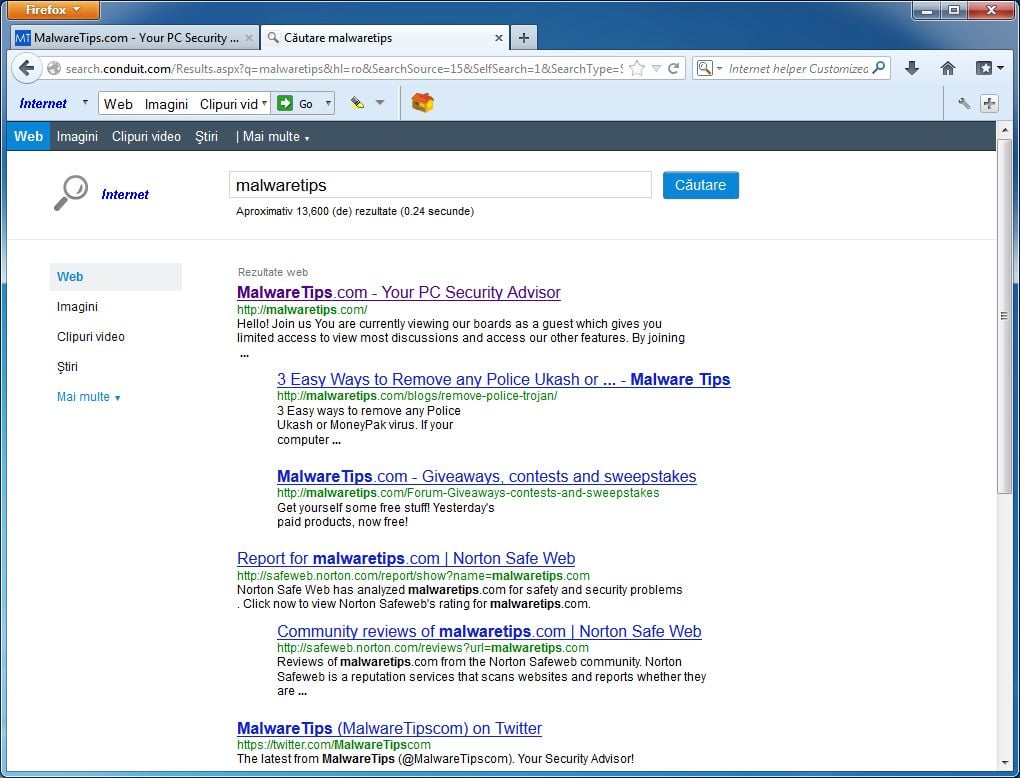This screenshot has height=778, width=1020.
Task: Select Clipuri video in dark navigation bar
Action: (x=146, y=137)
